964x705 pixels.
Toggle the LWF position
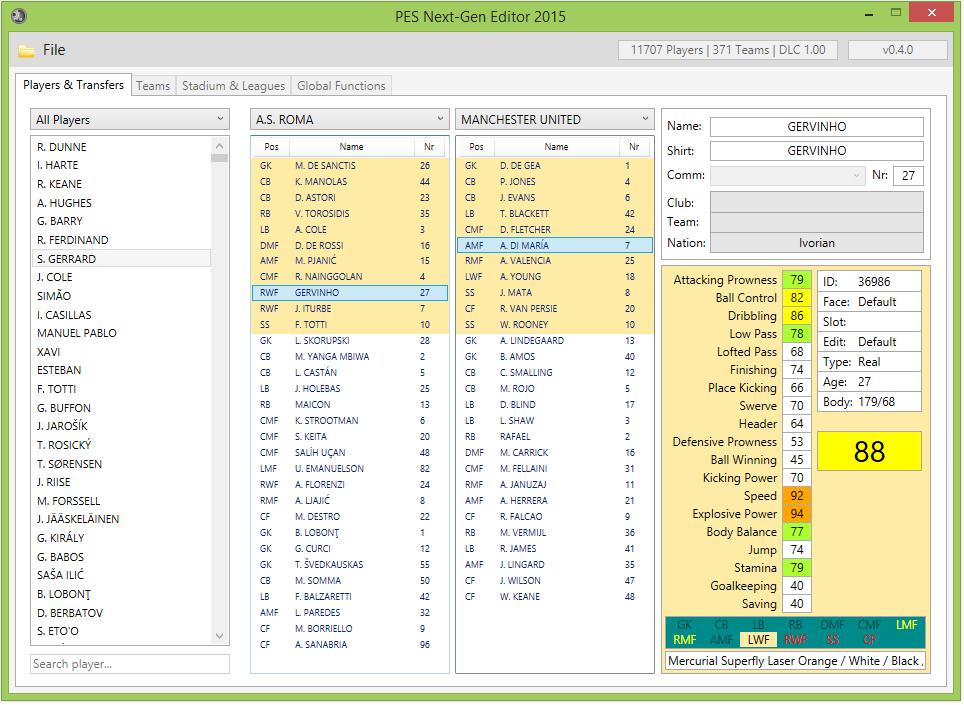(758, 640)
